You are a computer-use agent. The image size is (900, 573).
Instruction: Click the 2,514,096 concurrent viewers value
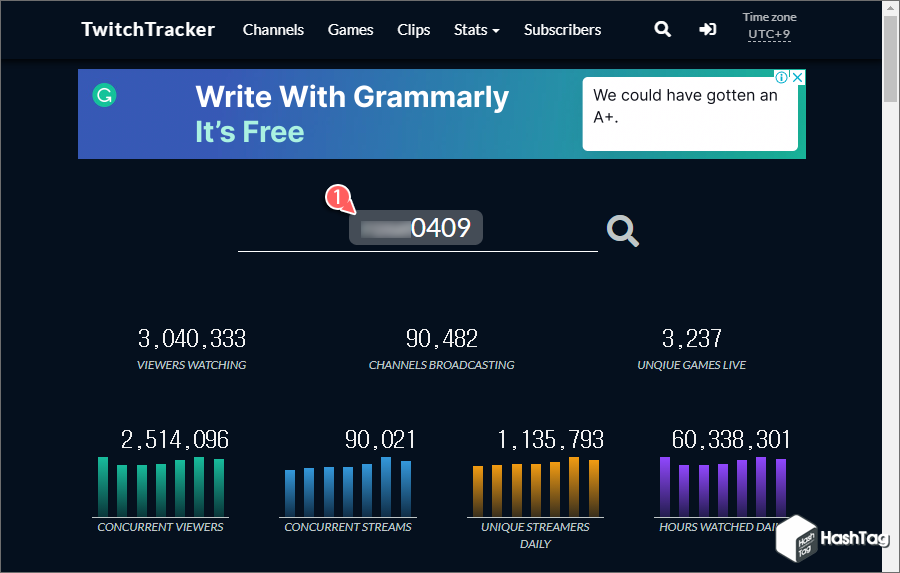[174, 440]
